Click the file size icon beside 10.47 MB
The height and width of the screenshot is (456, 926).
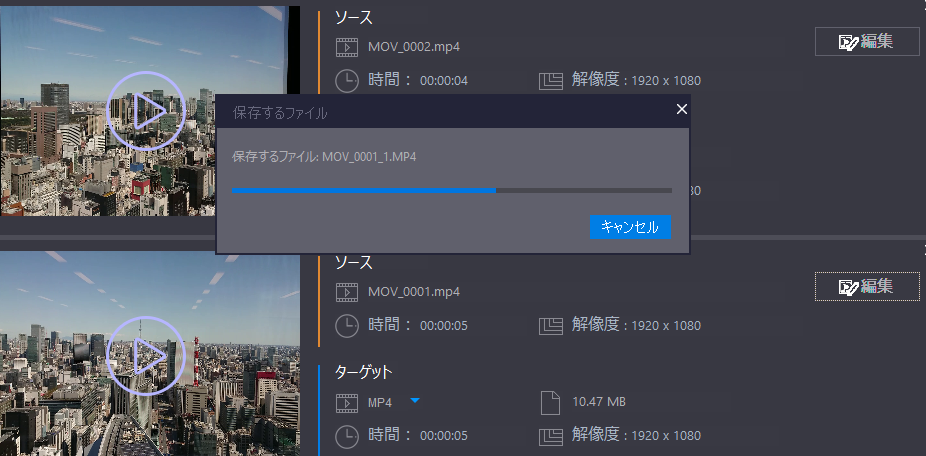coord(549,403)
